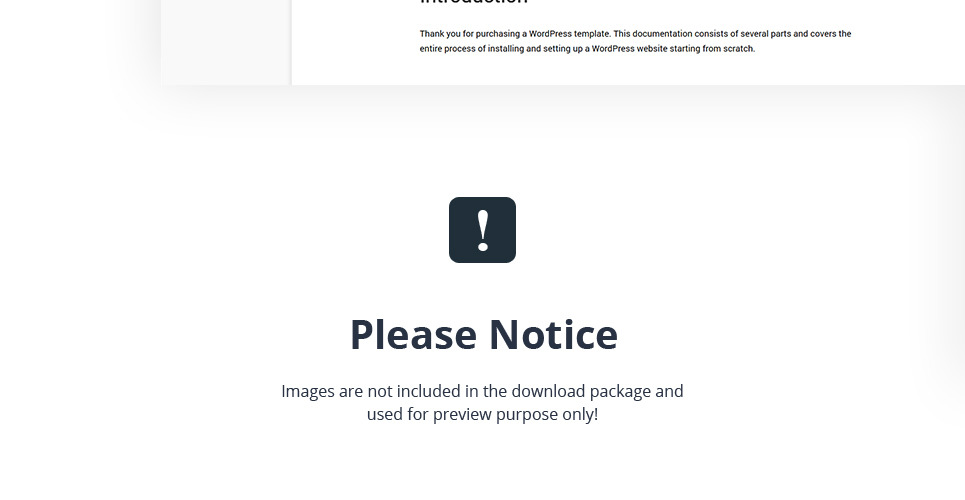
Task: Click the word "Notice" in the heading
Action: (553, 334)
